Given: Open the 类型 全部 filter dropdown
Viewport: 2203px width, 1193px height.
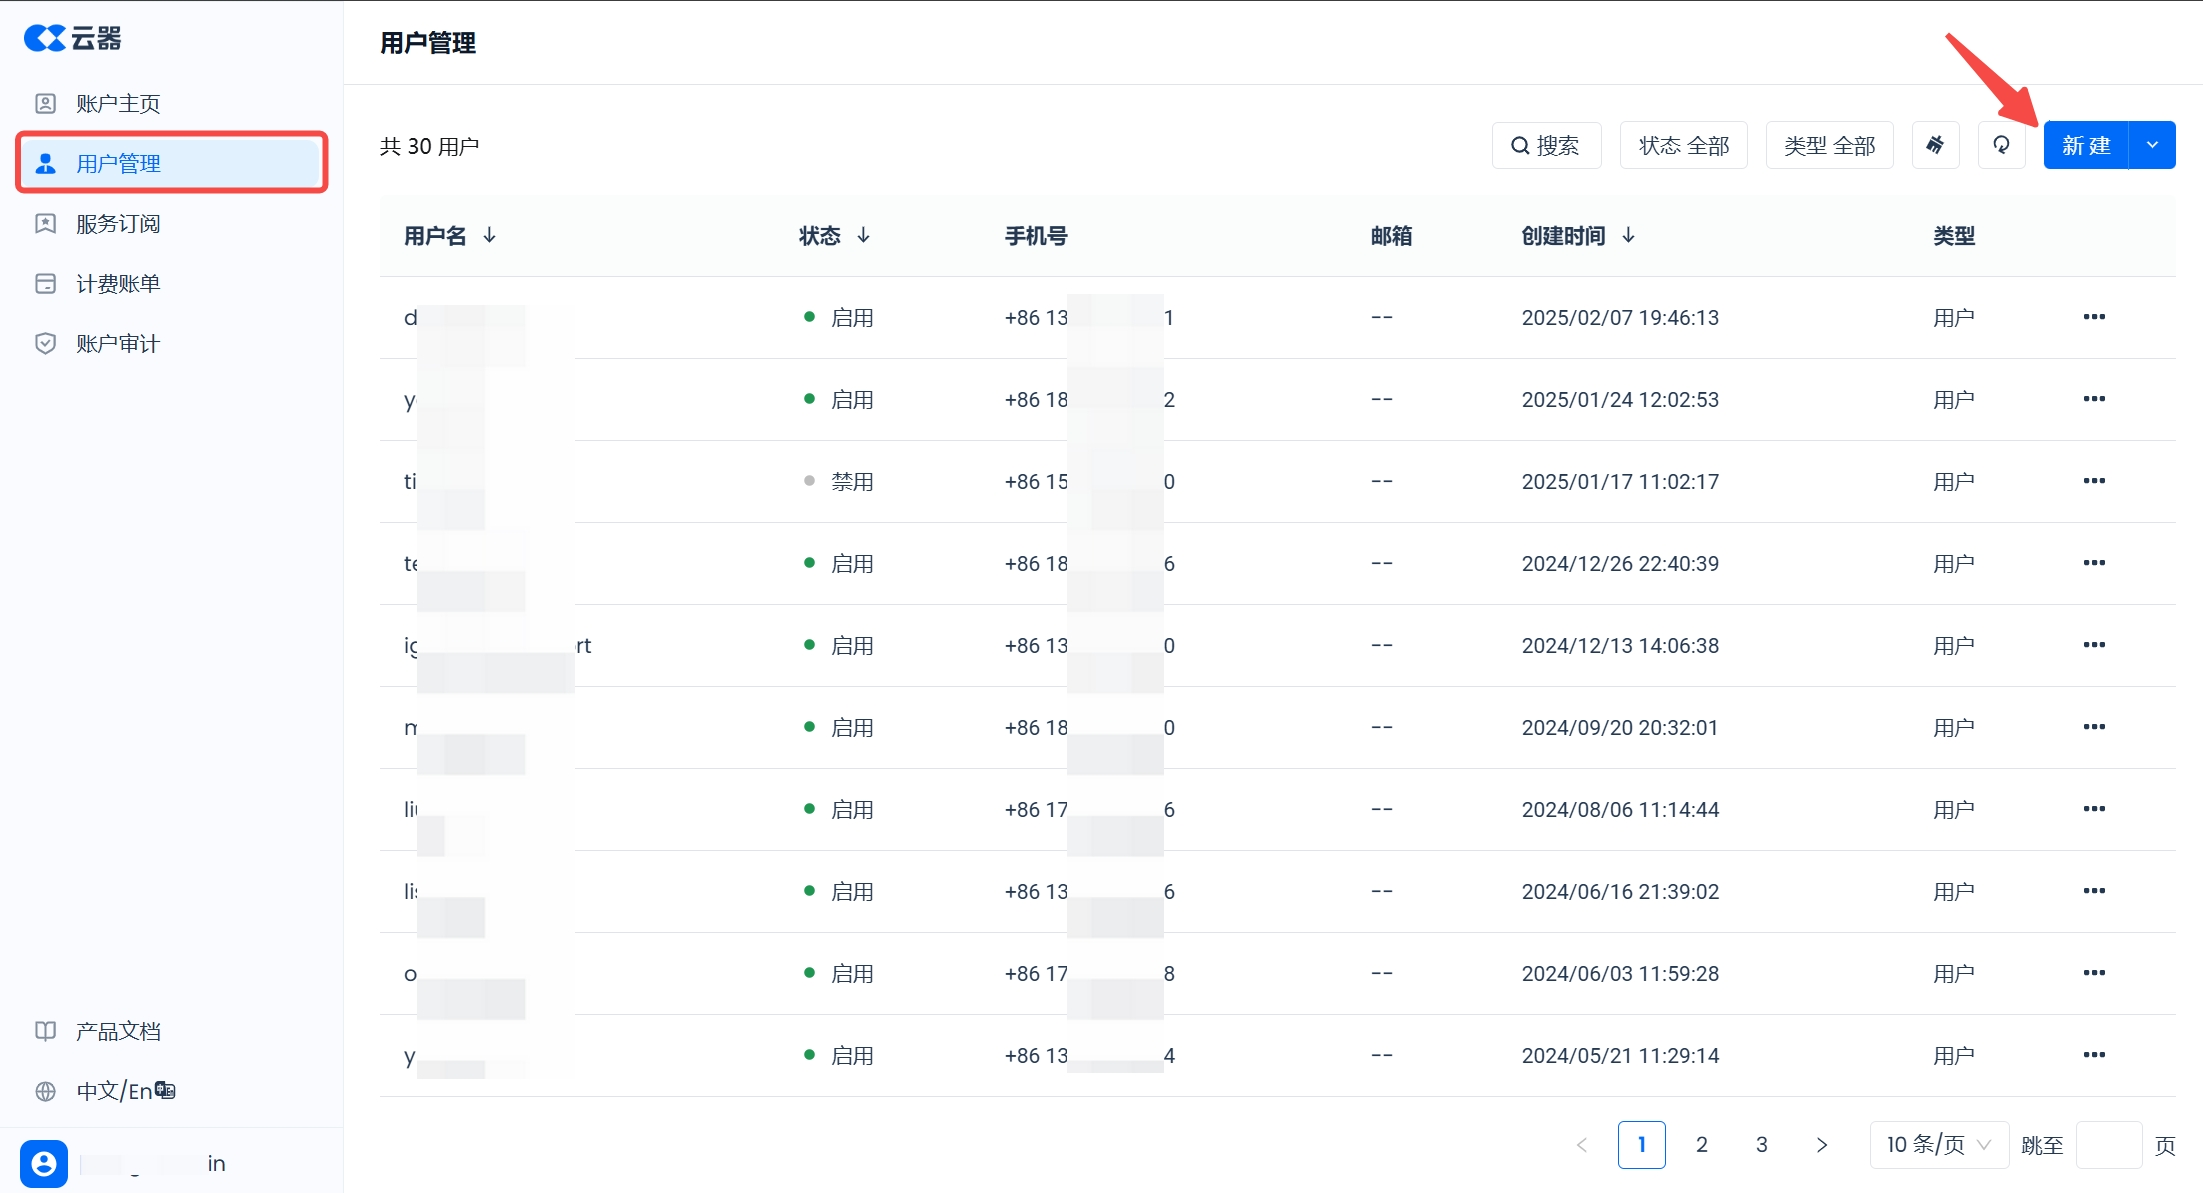Looking at the screenshot, I should pyautogui.click(x=1829, y=146).
